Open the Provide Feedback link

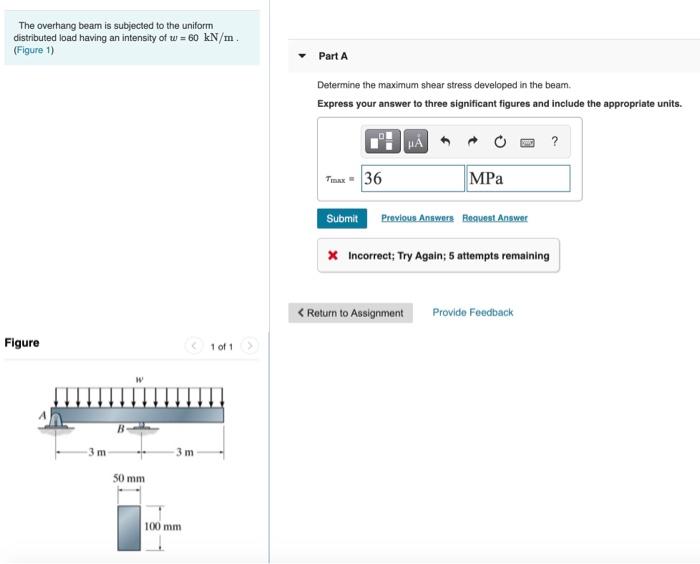point(473,313)
